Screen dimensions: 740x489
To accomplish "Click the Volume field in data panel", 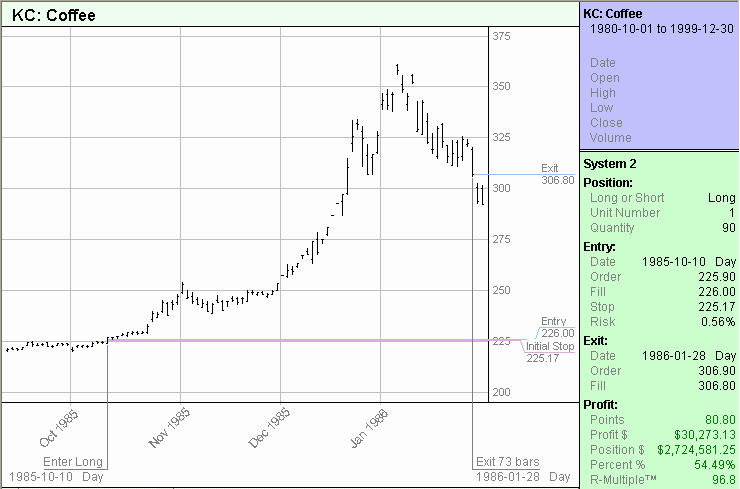I will tap(609, 138).
